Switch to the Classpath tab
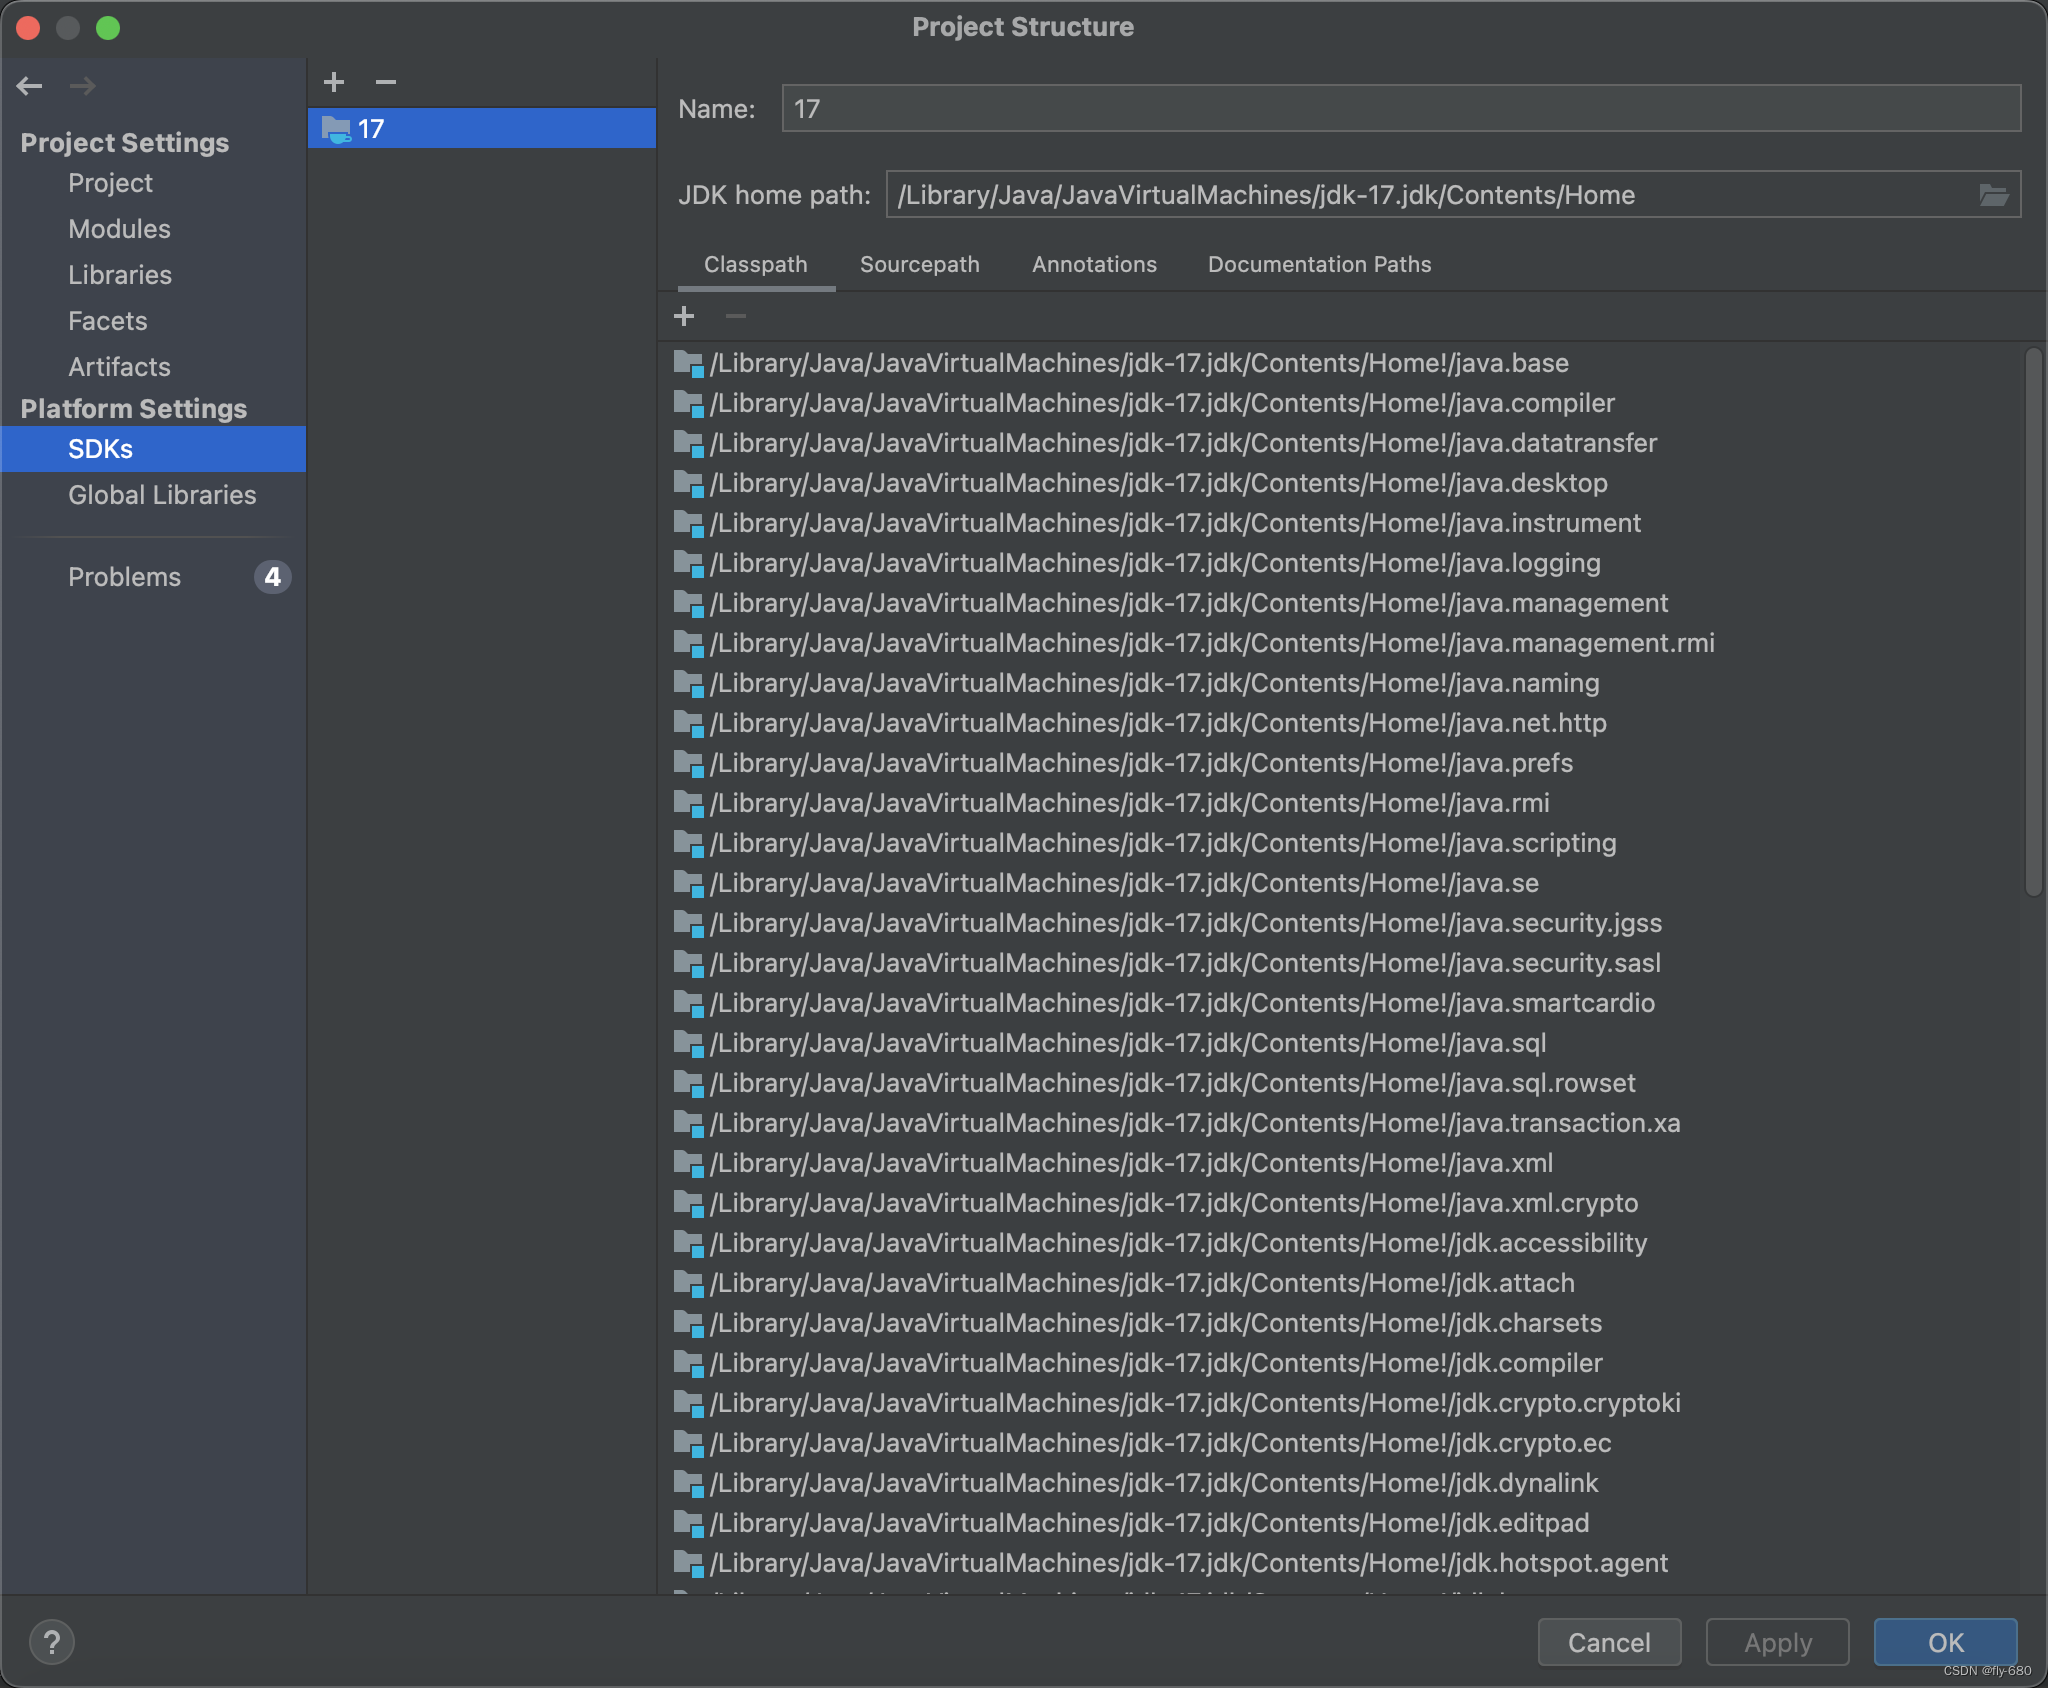Viewport: 2048px width, 1688px height. [756, 265]
